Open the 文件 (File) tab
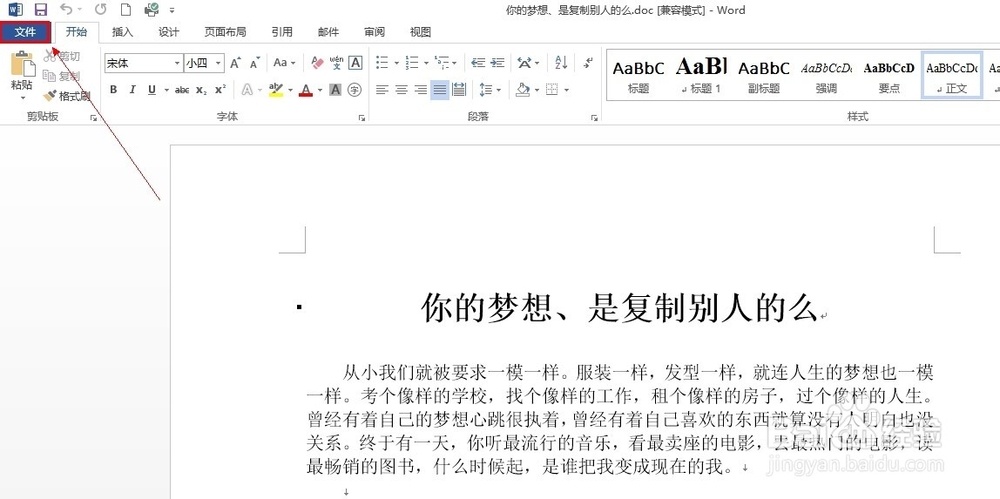This screenshot has height=499, width=1000. pos(26,32)
